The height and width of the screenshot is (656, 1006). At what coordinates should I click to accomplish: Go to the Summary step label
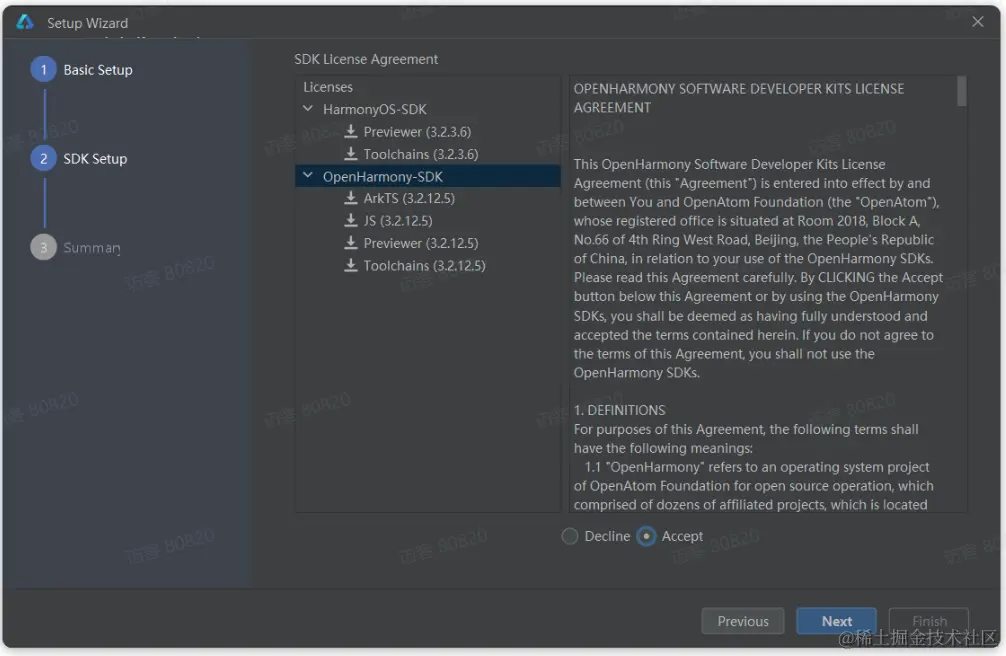click(x=92, y=248)
